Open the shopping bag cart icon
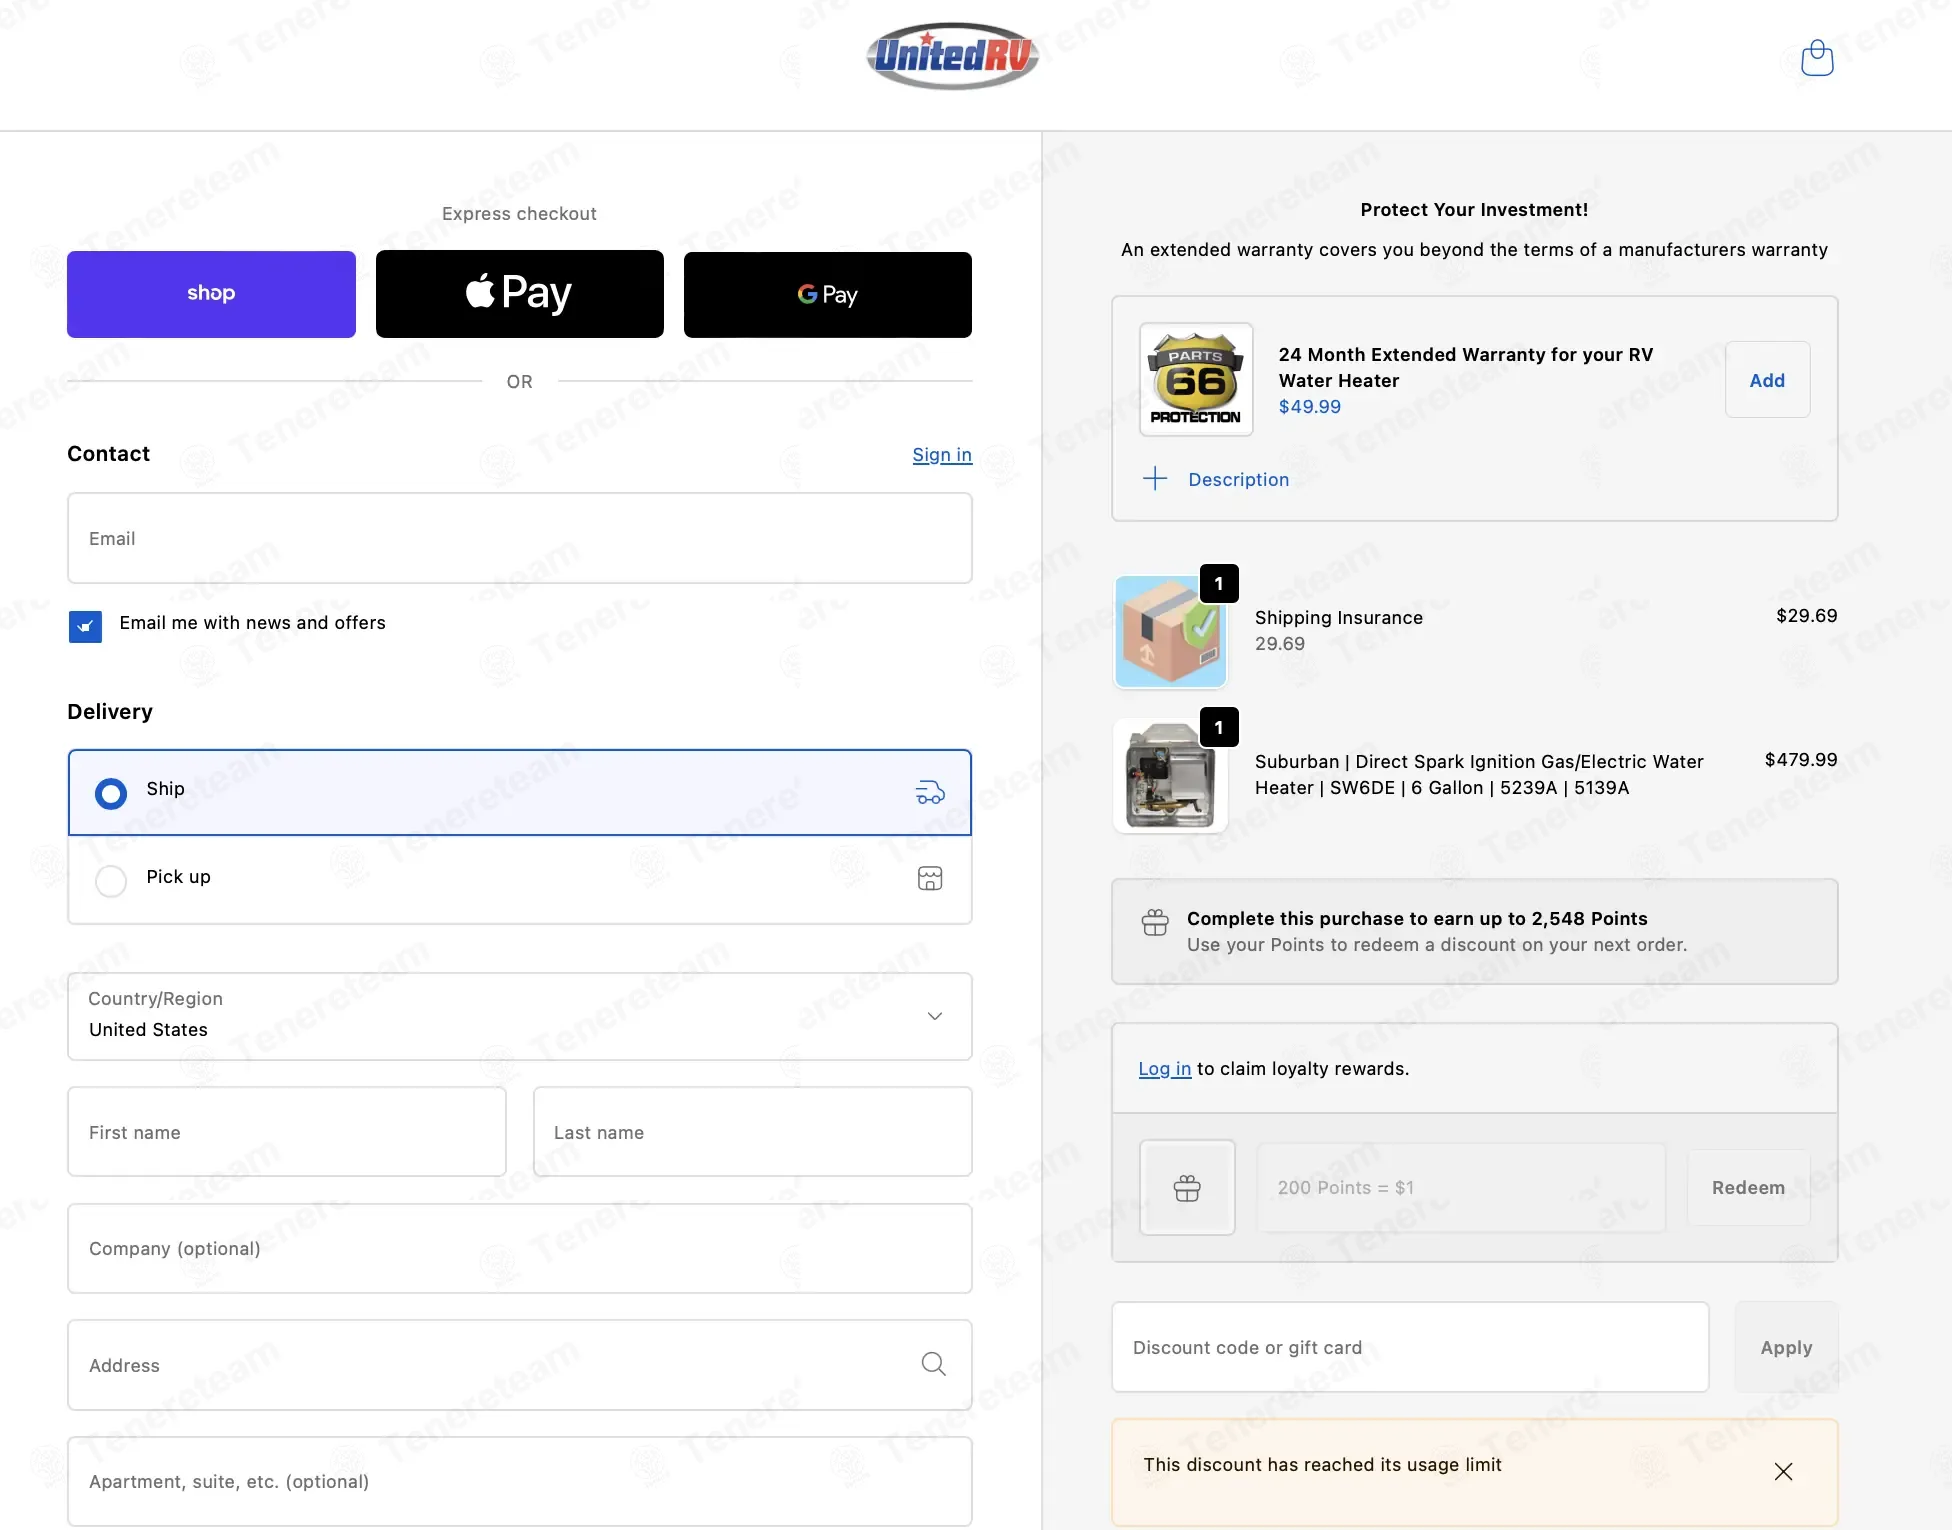This screenshot has height=1530, width=1952. [1816, 58]
